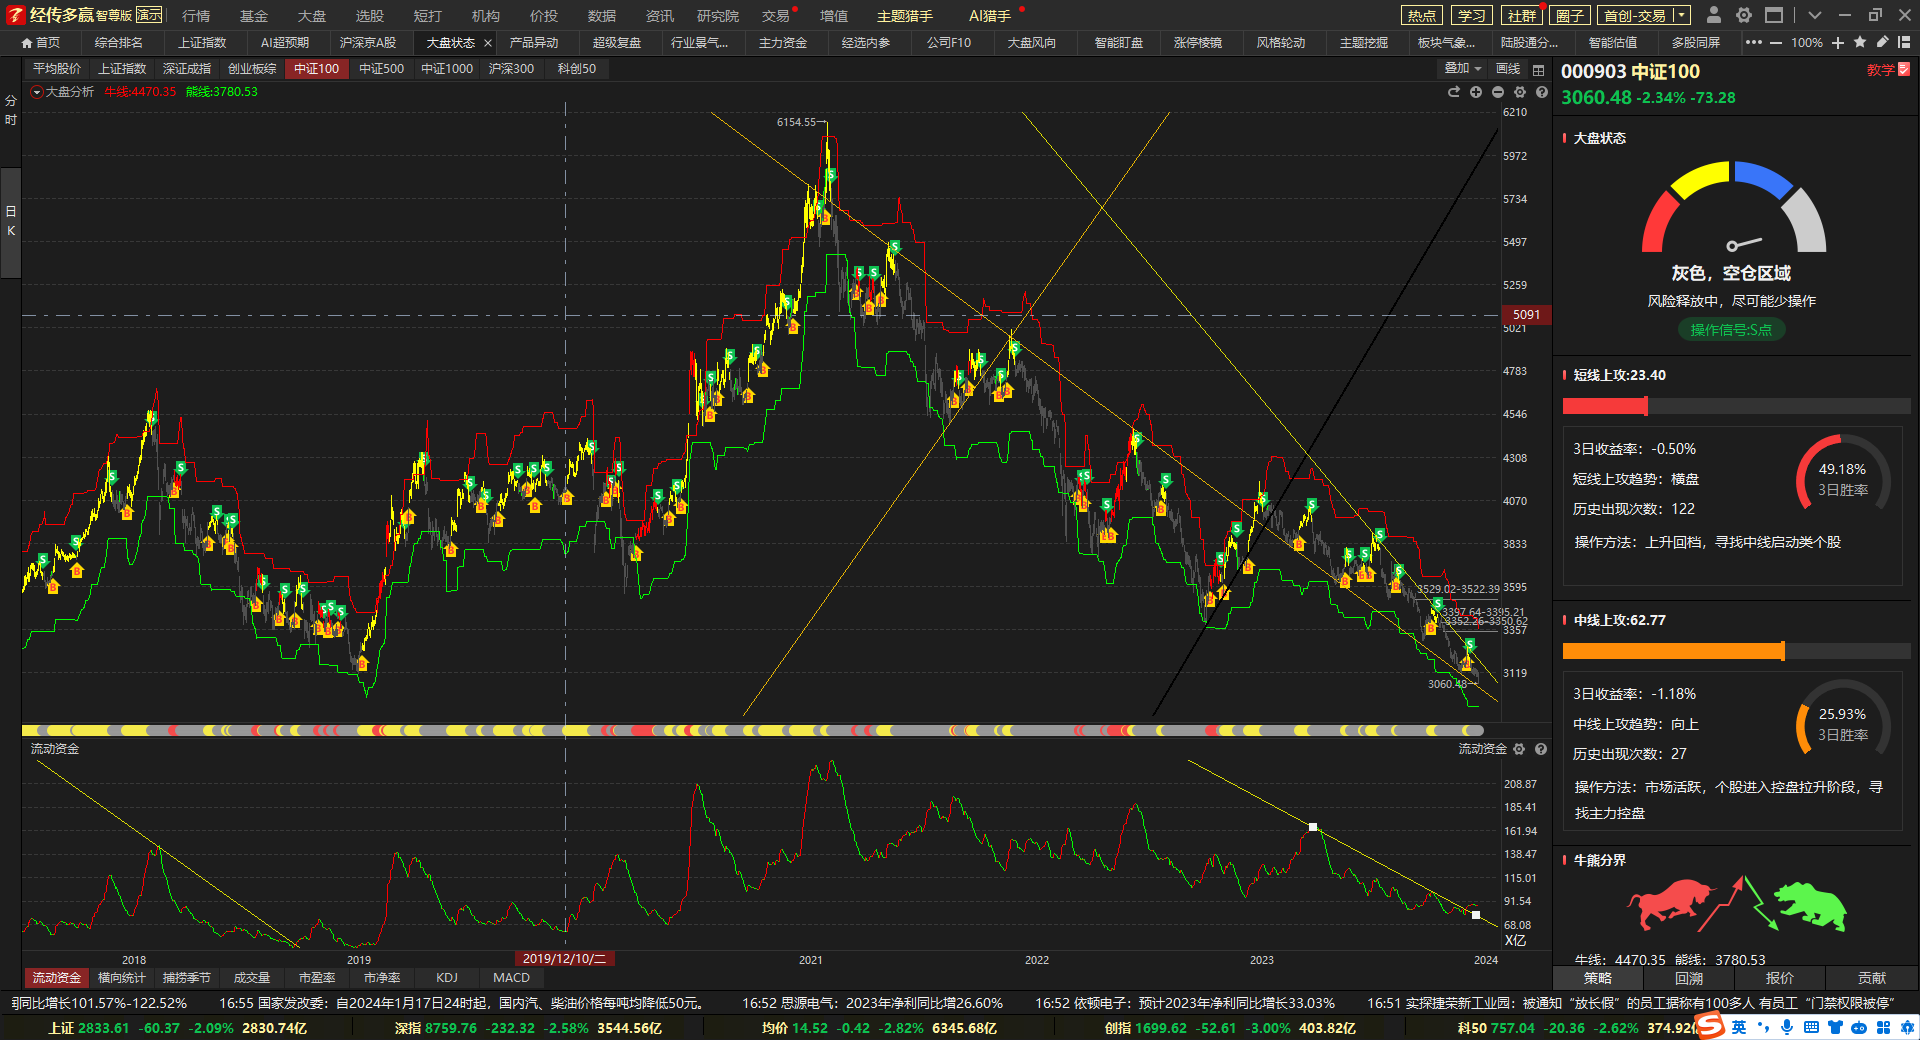Screen dimensions: 1920x1040
Task: Click the 短线上攻 red progress bar
Action: pyautogui.click(x=1736, y=406)
